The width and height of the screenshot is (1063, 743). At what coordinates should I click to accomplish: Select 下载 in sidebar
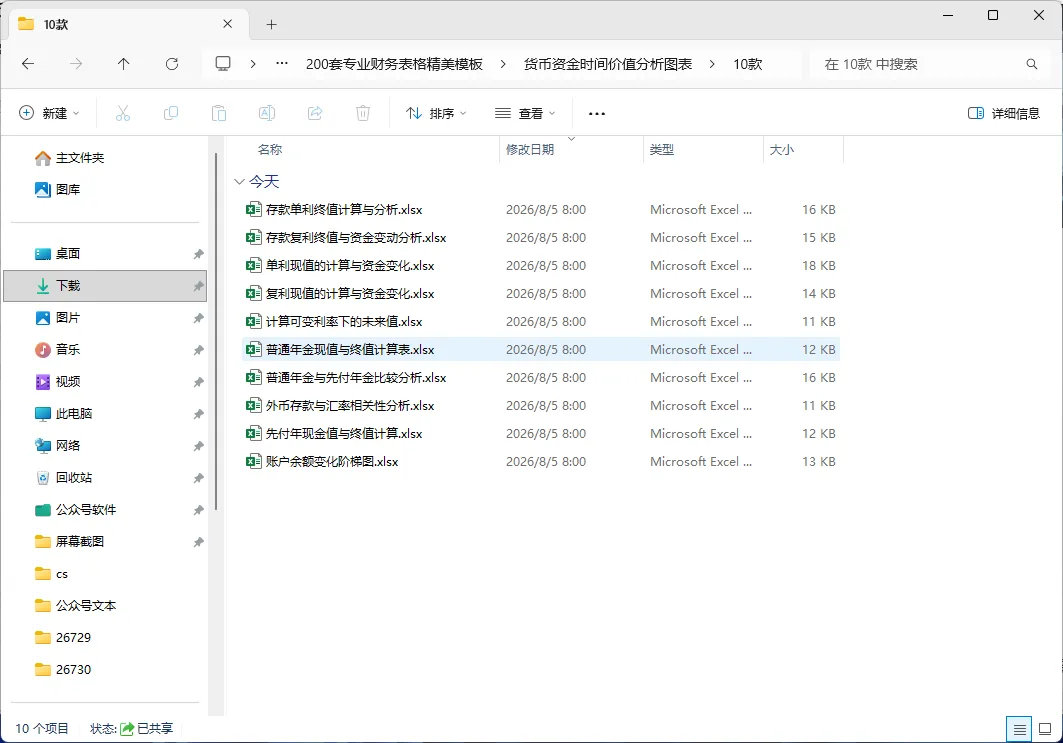pyautogui.click(x=105, y=285)
